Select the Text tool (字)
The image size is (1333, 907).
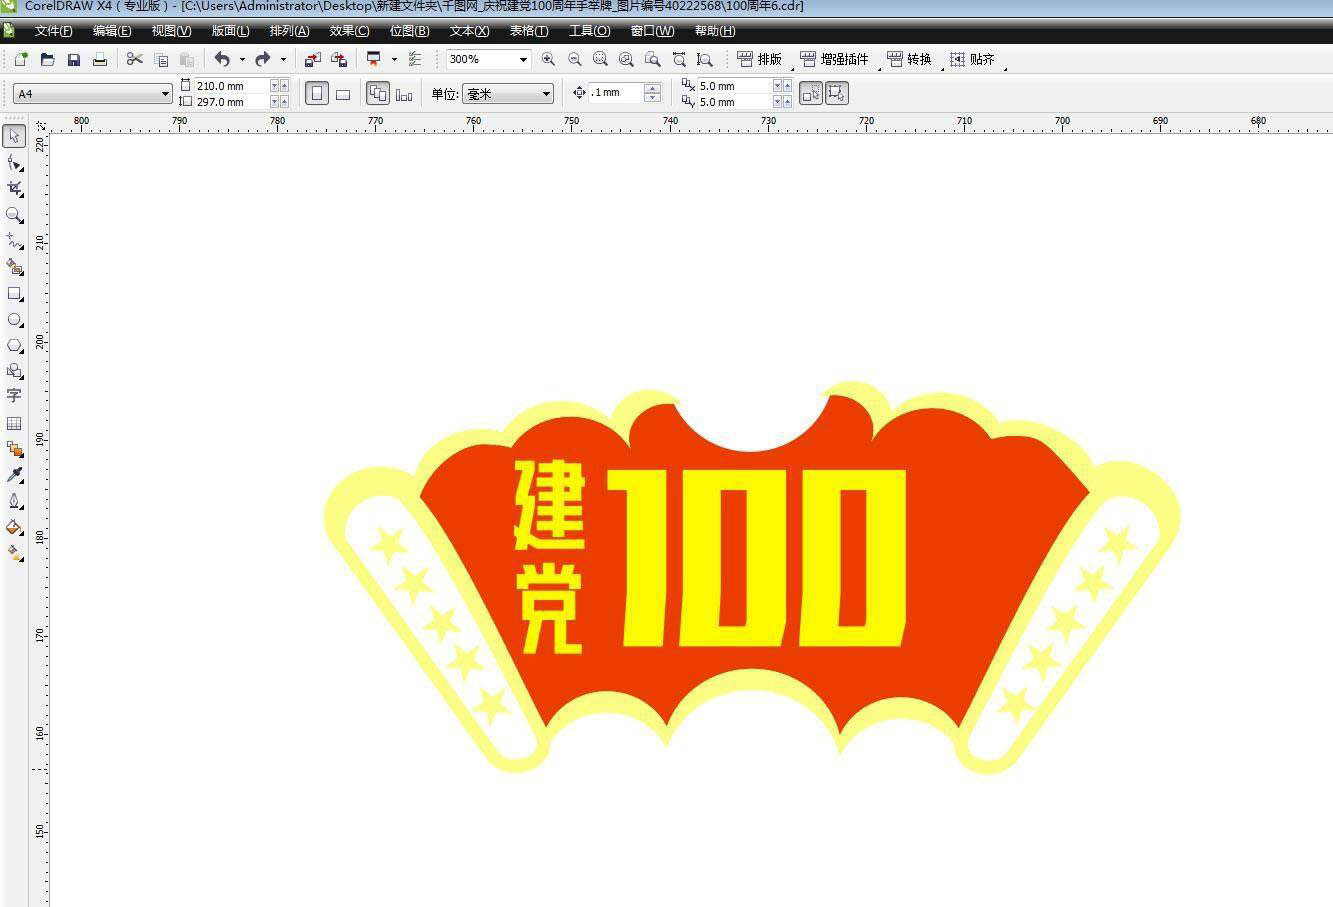(15, 396)
